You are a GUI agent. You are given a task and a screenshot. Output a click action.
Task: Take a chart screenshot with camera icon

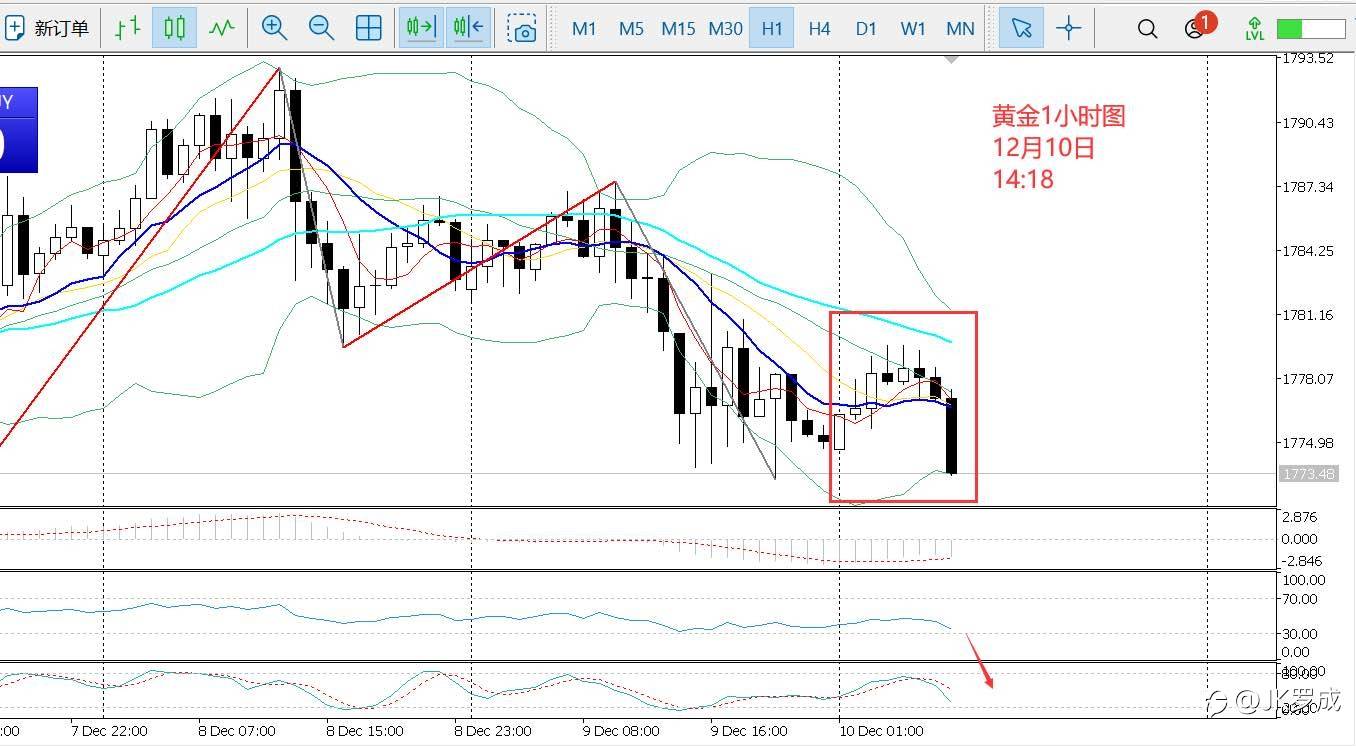click(522, 28)
